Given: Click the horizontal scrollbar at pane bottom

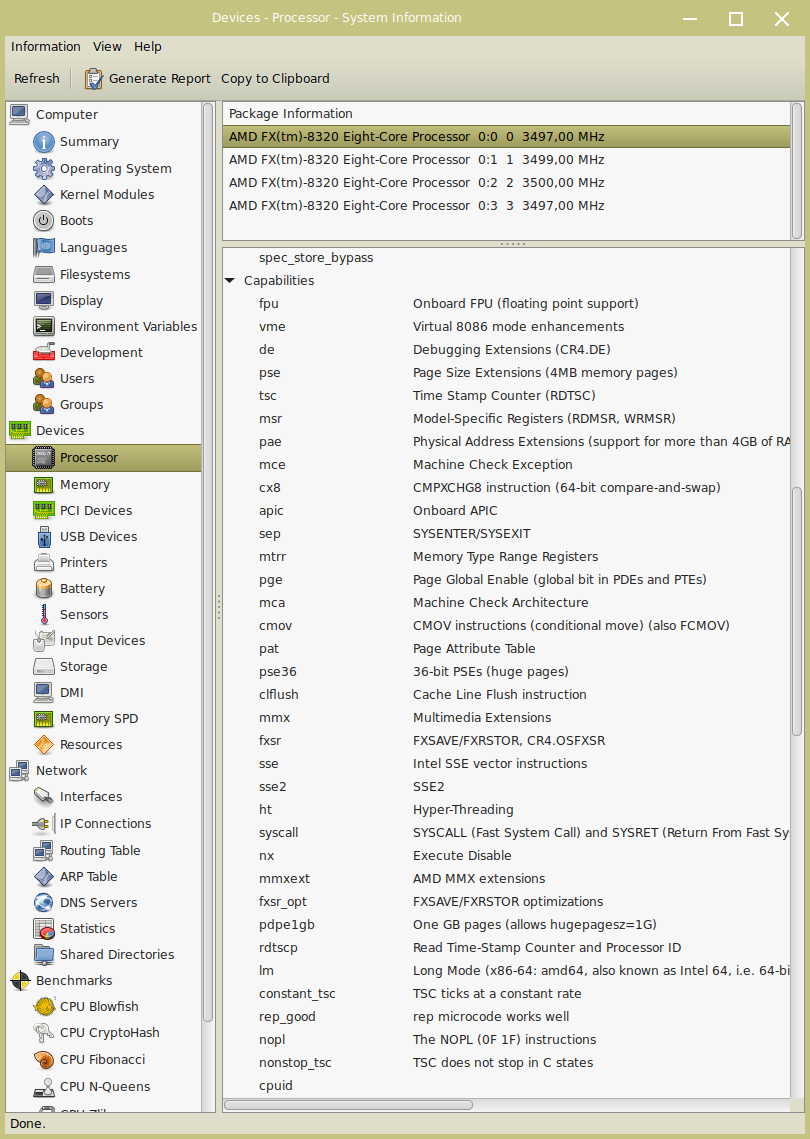Looking at the screenshot, I should point(349,1105).
